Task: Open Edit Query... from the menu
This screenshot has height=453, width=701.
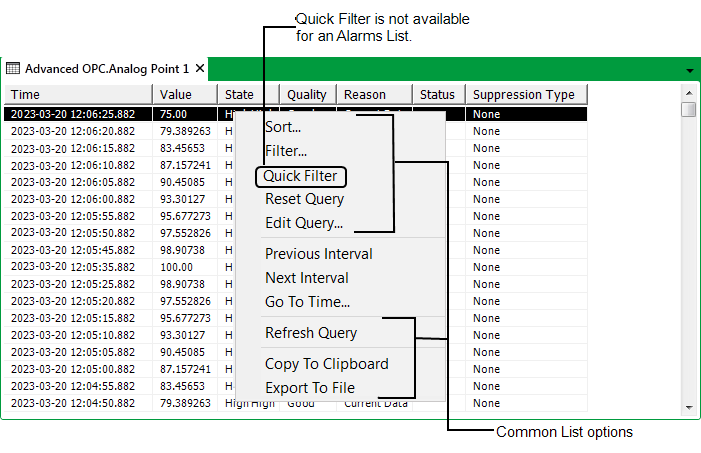Action: (x=303, y=223)
